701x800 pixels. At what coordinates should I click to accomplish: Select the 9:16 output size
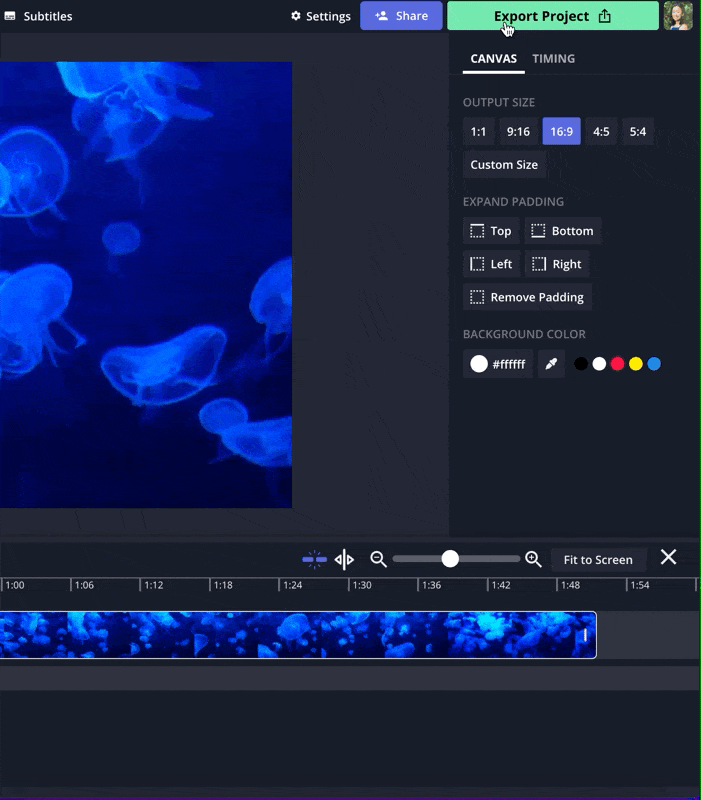coord(518,132)
